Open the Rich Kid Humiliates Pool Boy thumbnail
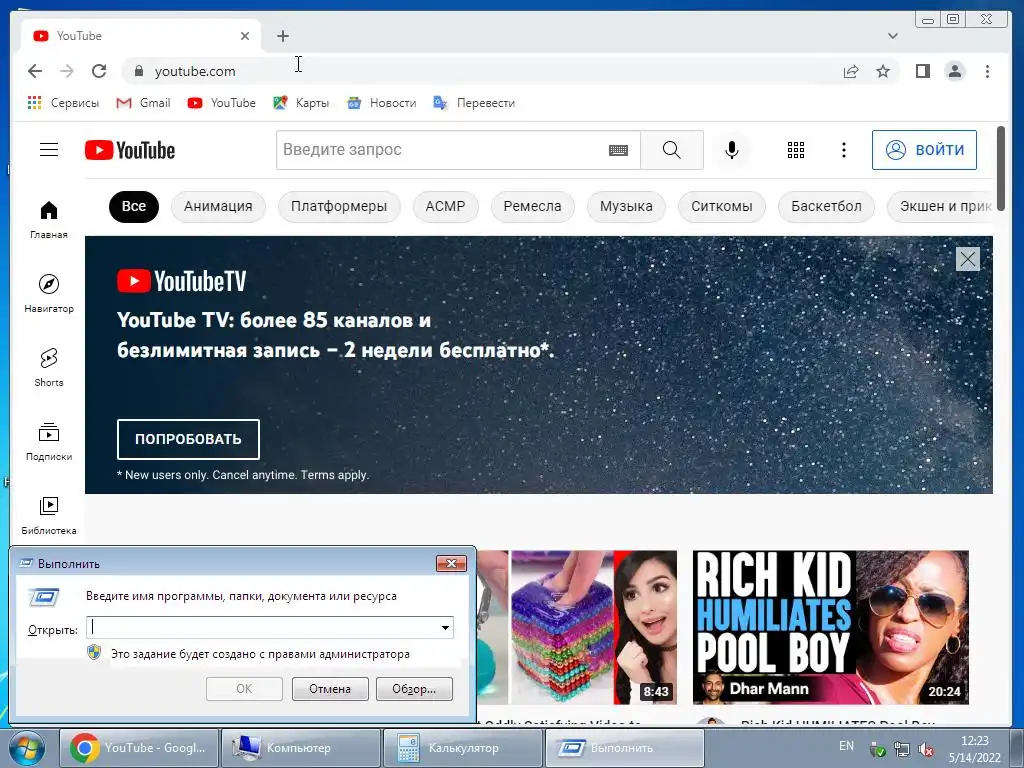1024x768 pixels. point(831,628)
